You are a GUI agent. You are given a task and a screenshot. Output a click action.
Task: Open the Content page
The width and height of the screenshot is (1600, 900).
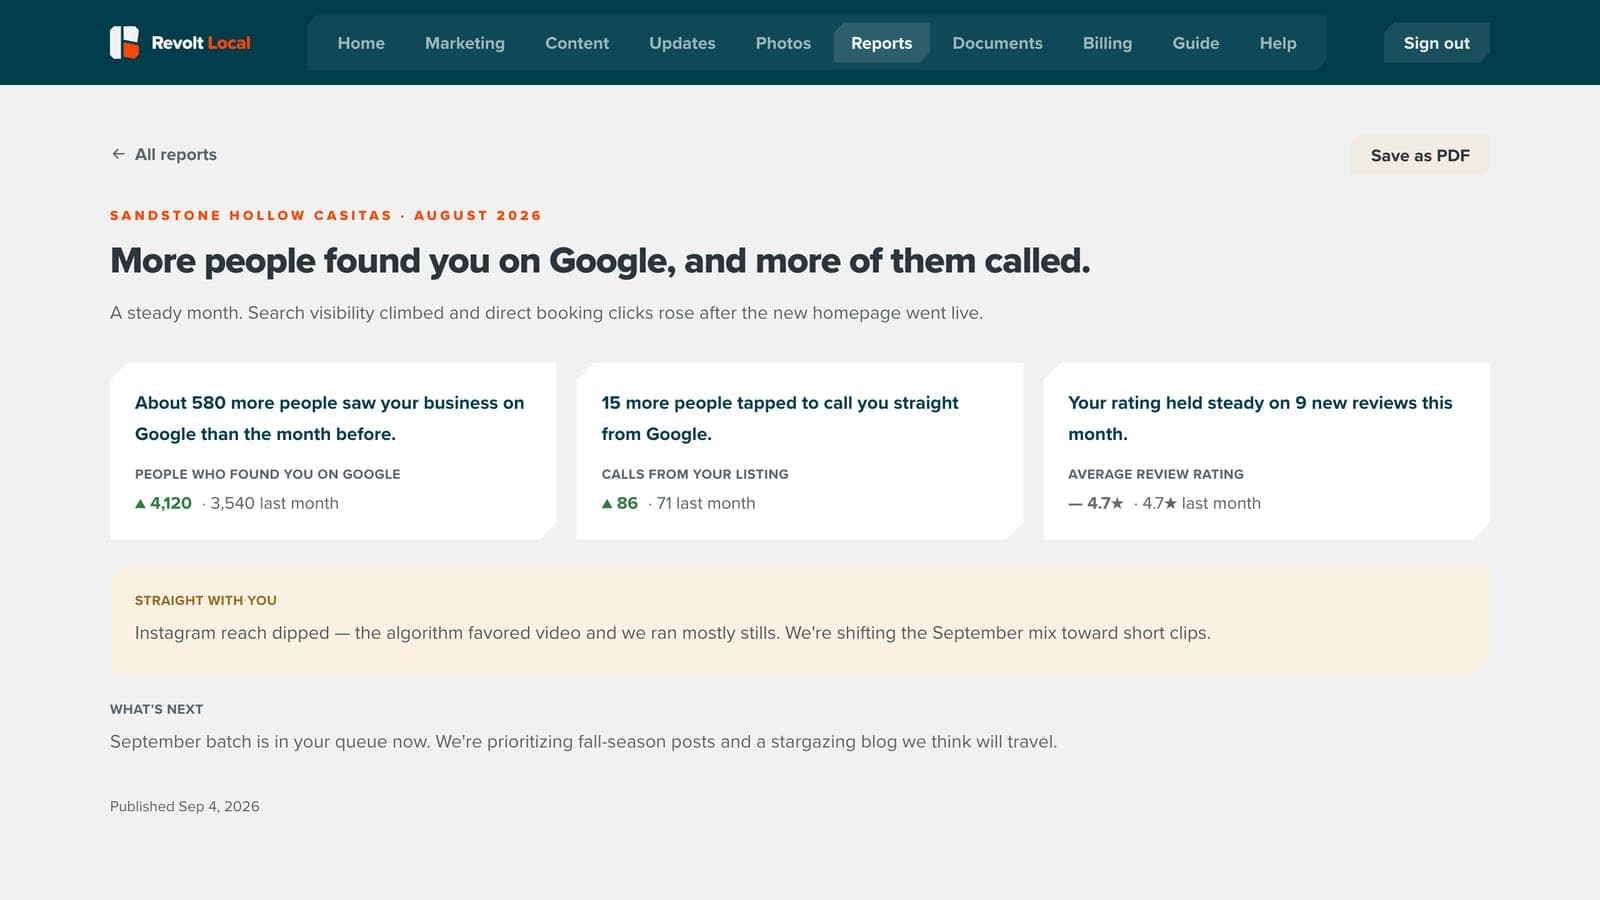[x=577, y=43]
